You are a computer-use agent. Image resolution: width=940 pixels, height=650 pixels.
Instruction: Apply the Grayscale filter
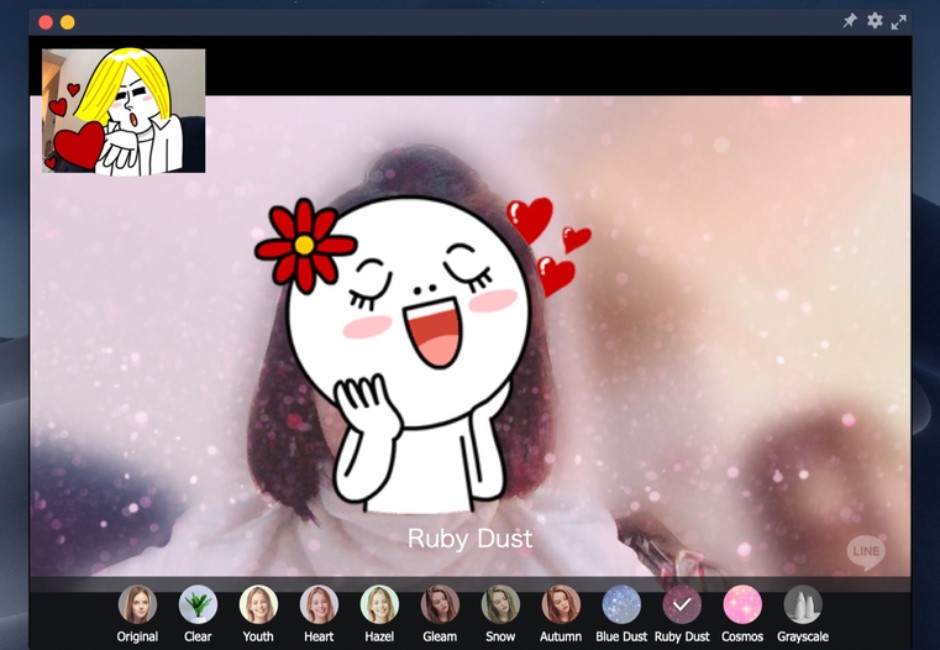[803, 605]
